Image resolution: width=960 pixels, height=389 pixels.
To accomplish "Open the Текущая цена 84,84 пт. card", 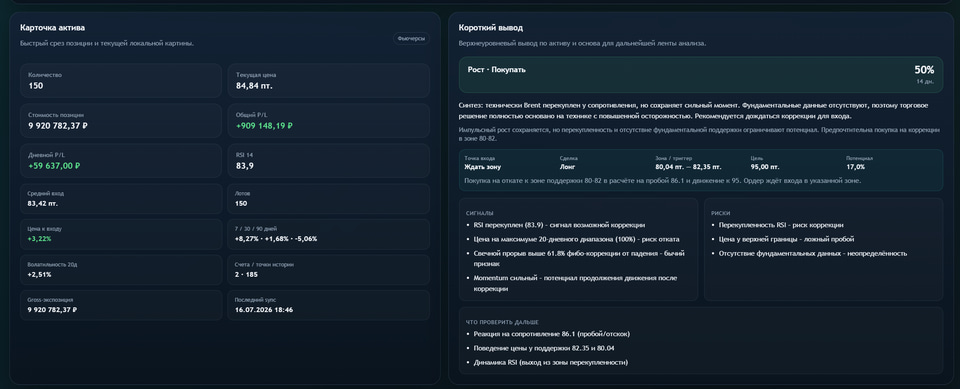I will (x=329, y=81).
